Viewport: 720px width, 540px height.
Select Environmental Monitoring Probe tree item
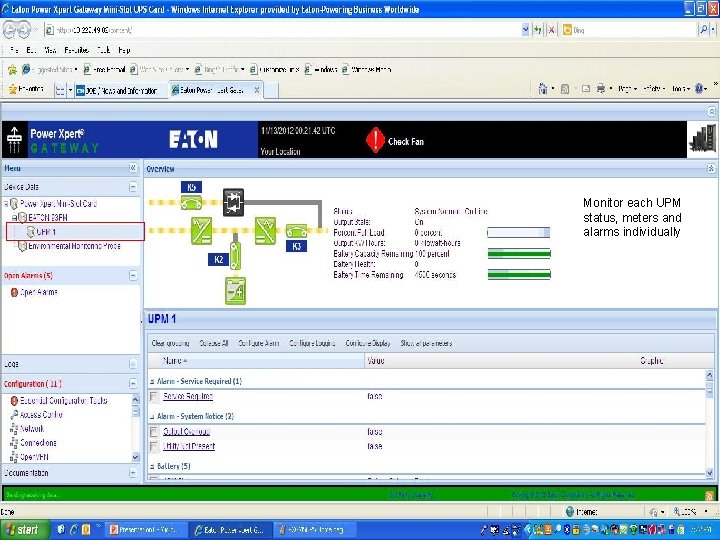point(74,246)
